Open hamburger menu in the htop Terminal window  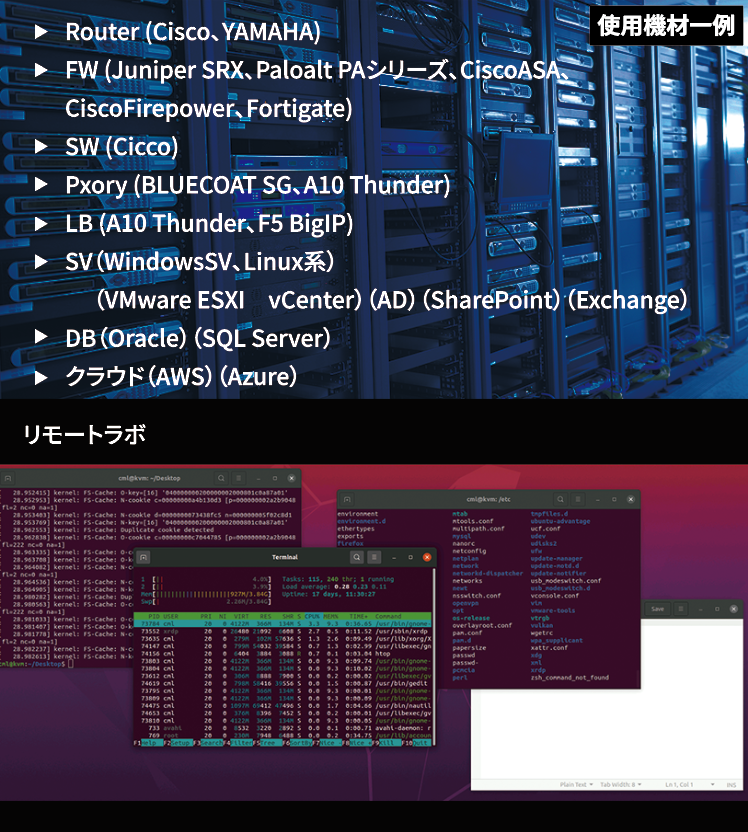374,557
